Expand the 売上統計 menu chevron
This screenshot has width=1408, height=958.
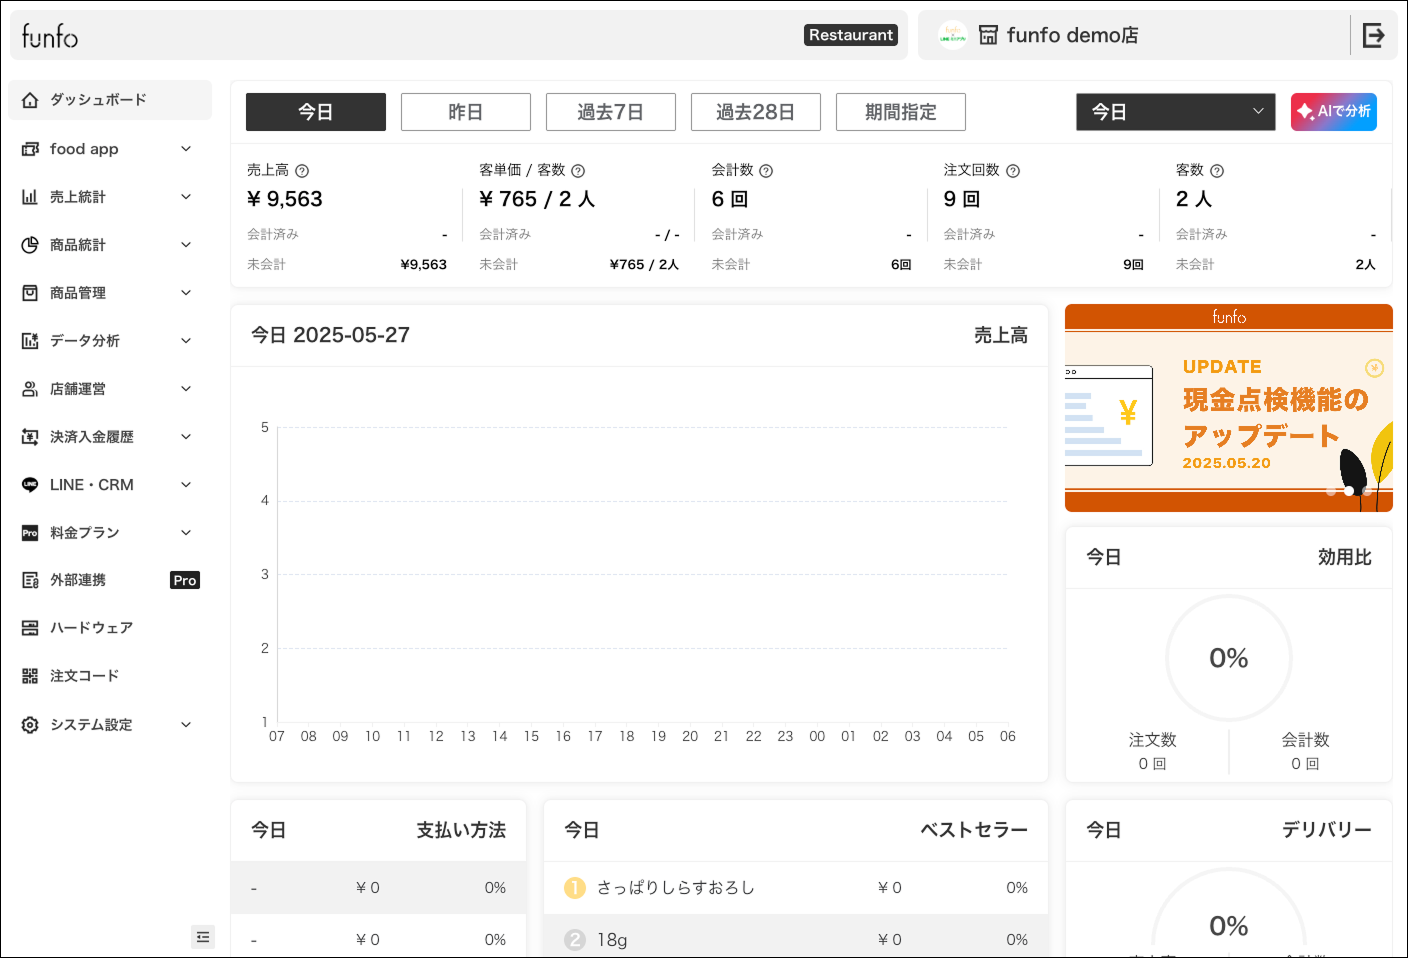pos(186,197)
